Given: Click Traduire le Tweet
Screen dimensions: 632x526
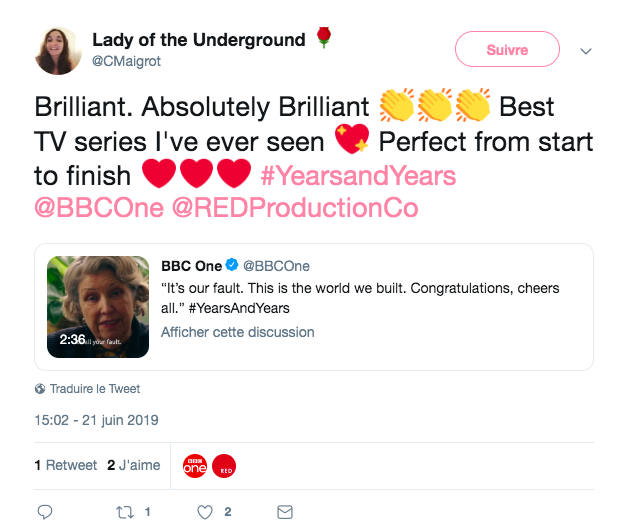Looking at the screenshot, I should (95, 389).
